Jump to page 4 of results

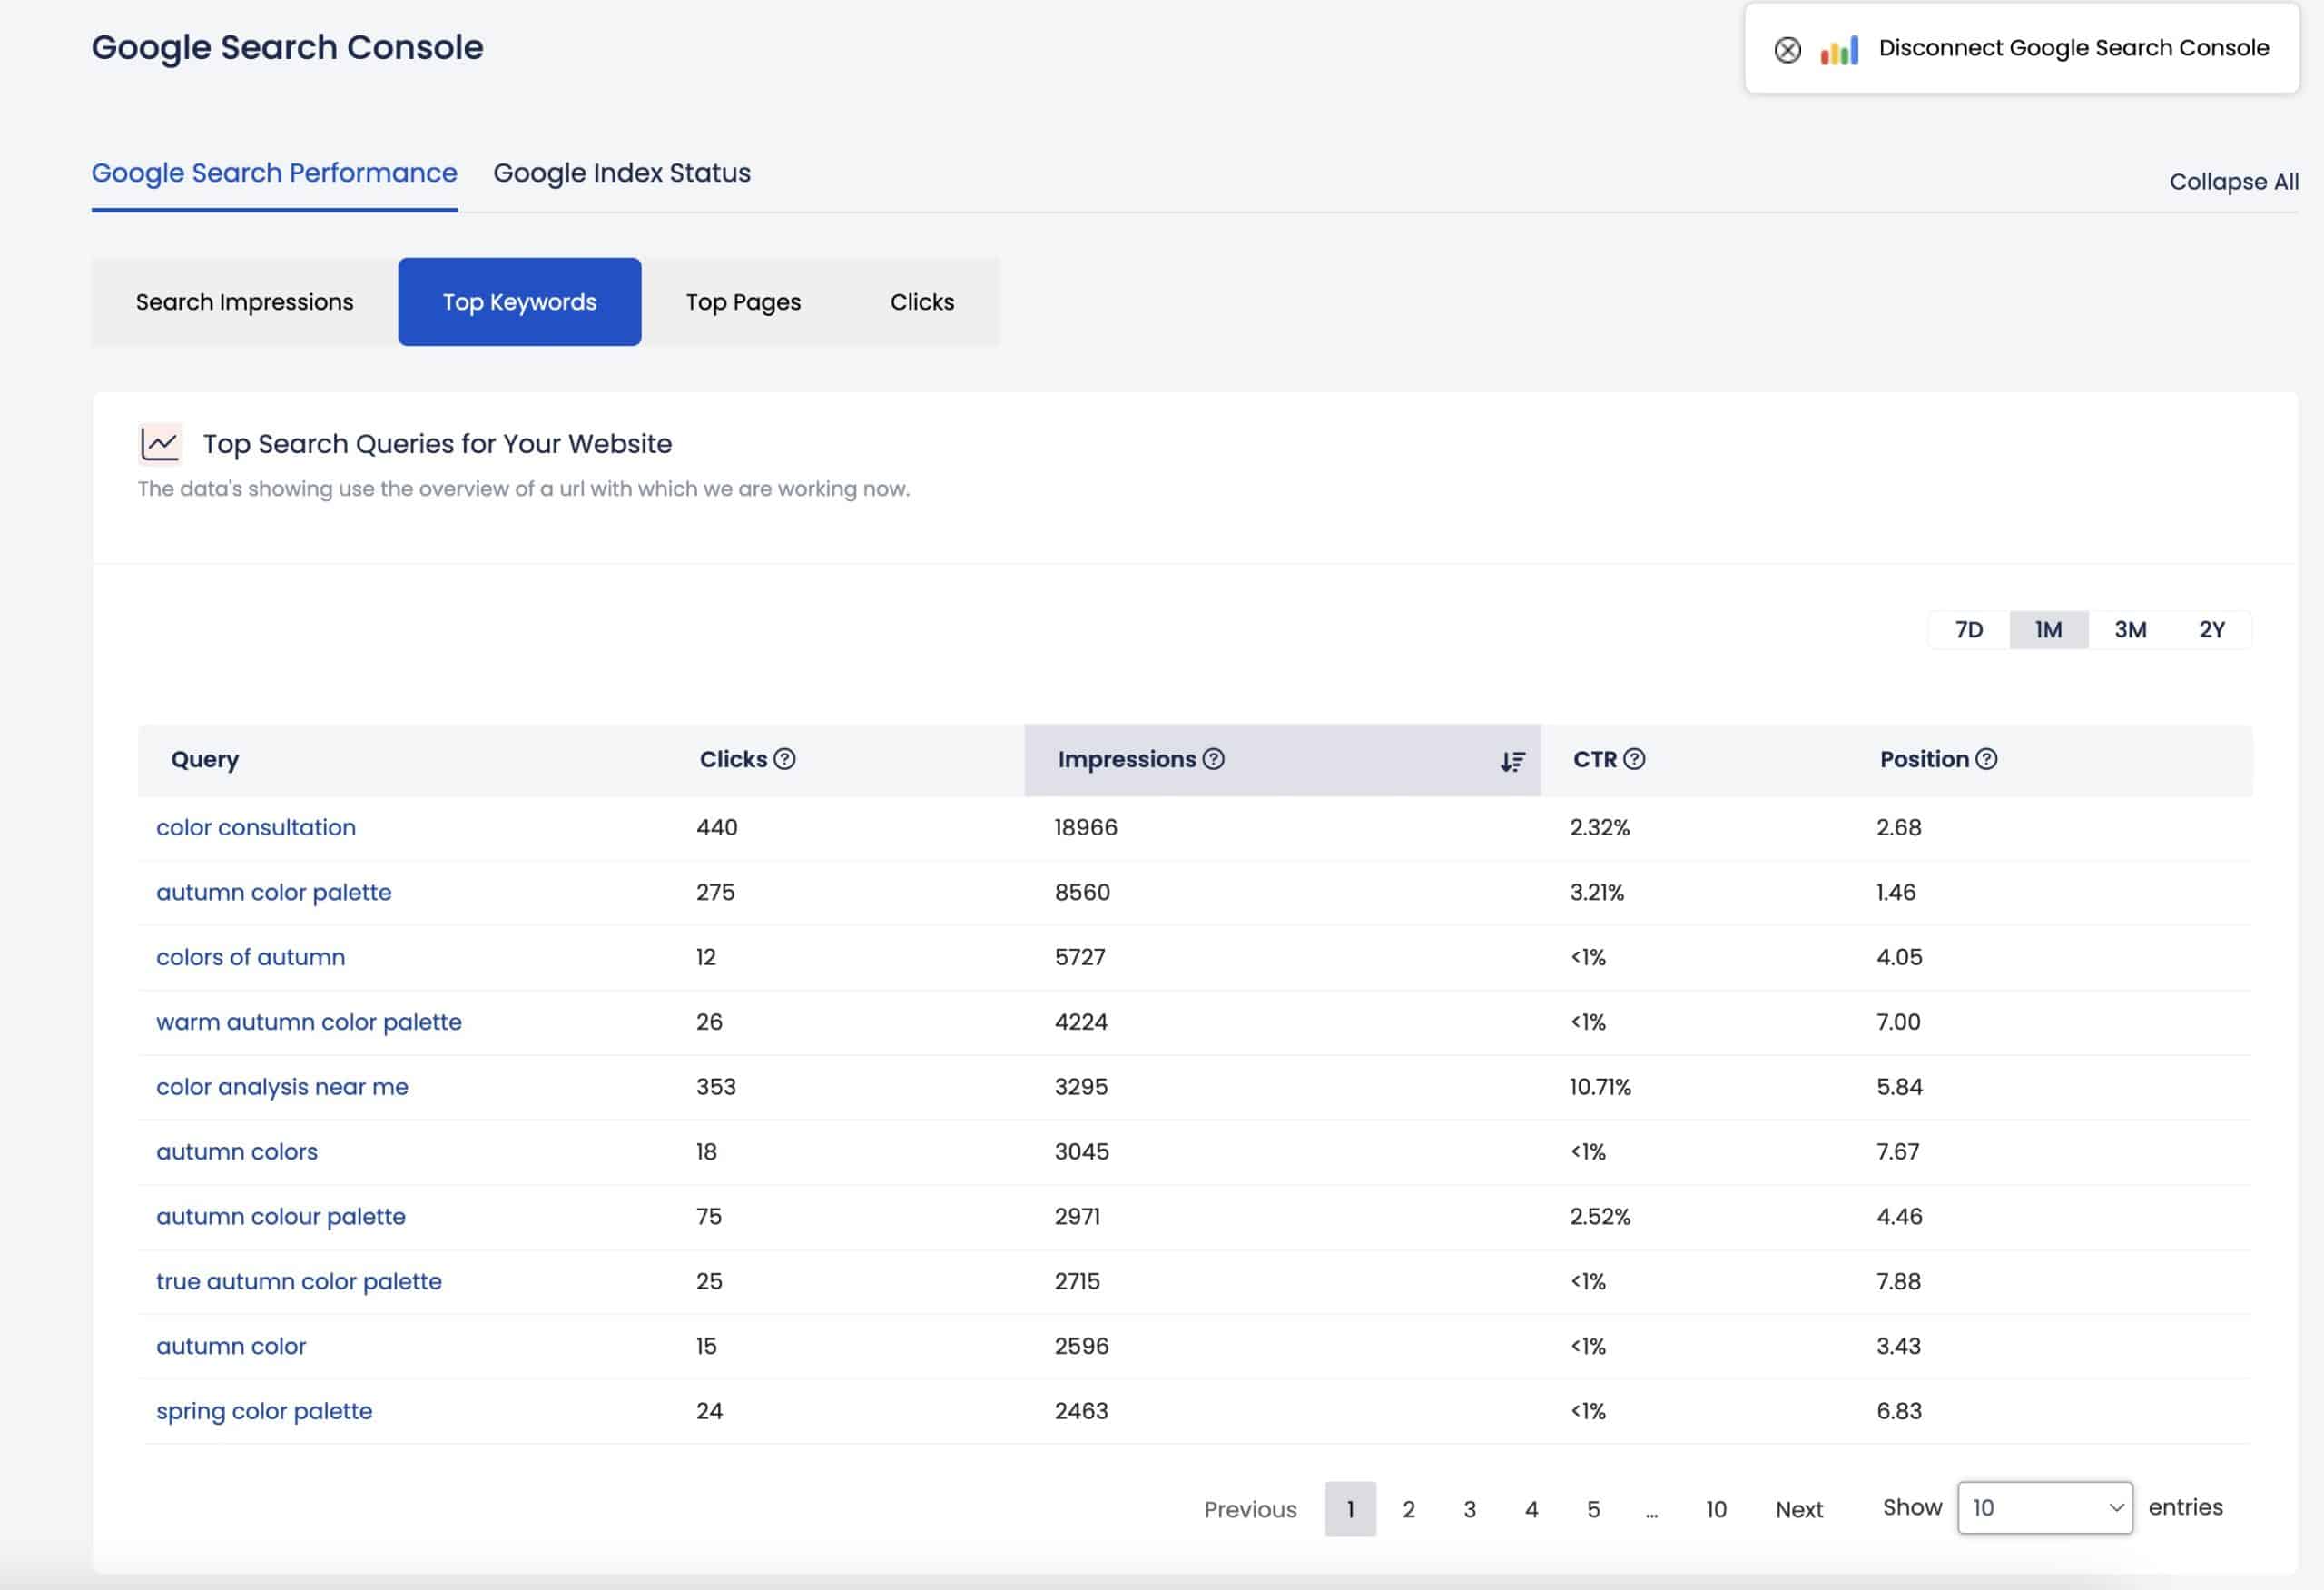1531,1510
